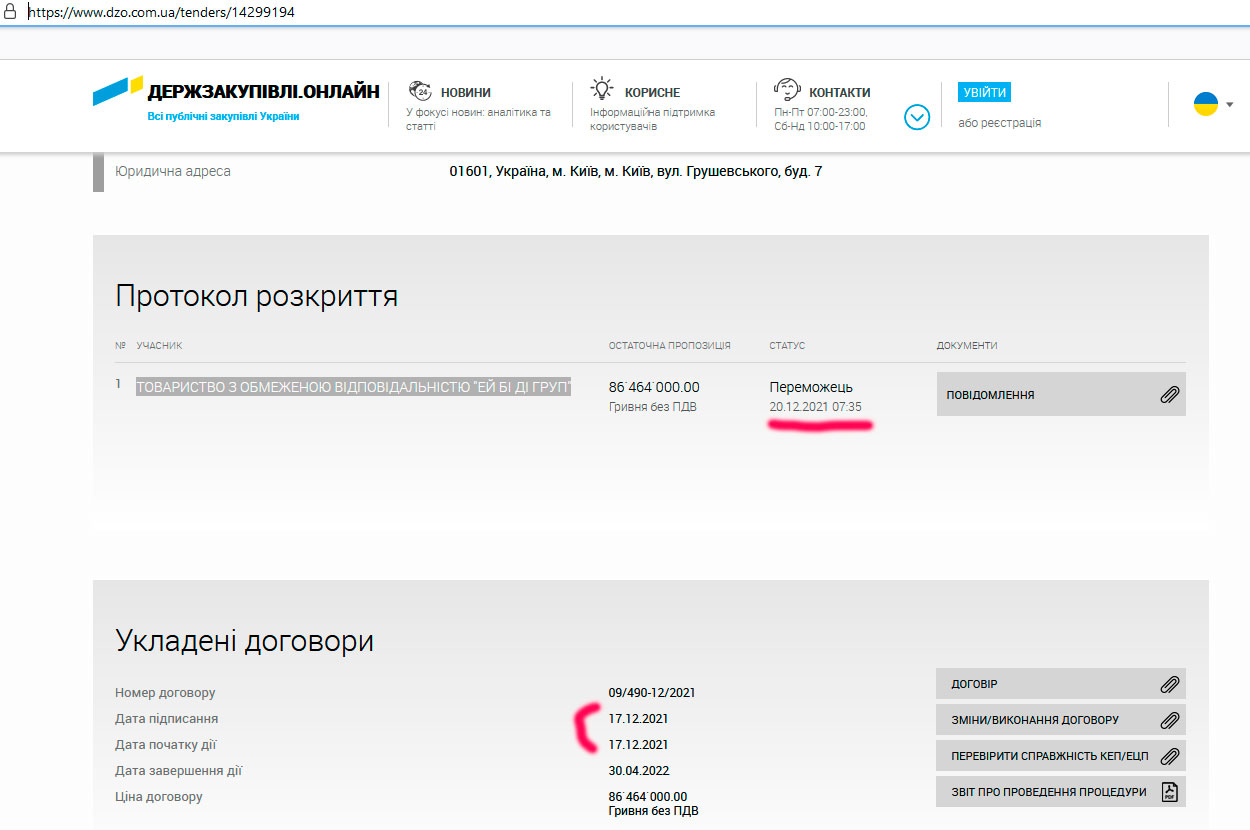Screen dimensions: 1250x830
Task: Click the lightbulb Корисне icon
Action: coord(602,88)
